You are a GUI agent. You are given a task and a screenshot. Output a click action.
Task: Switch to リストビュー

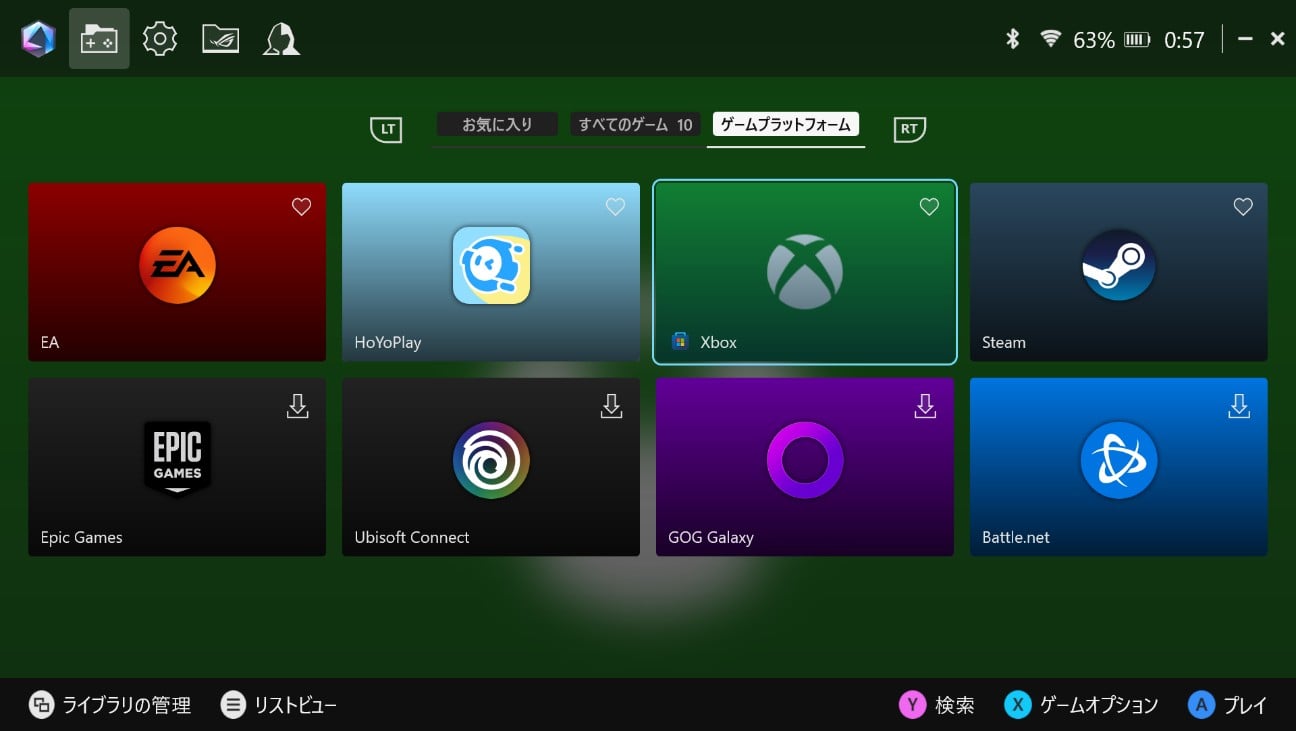point(279,705)
